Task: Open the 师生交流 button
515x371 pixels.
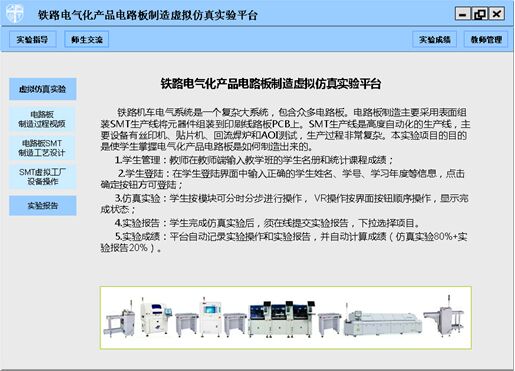Action: (86, 39)
